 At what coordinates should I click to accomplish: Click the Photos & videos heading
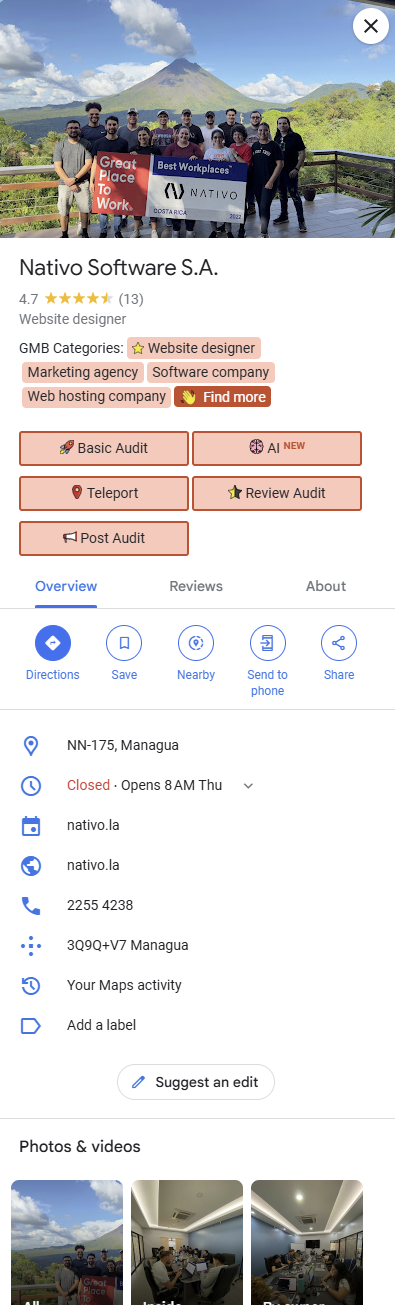(80, 1146)
